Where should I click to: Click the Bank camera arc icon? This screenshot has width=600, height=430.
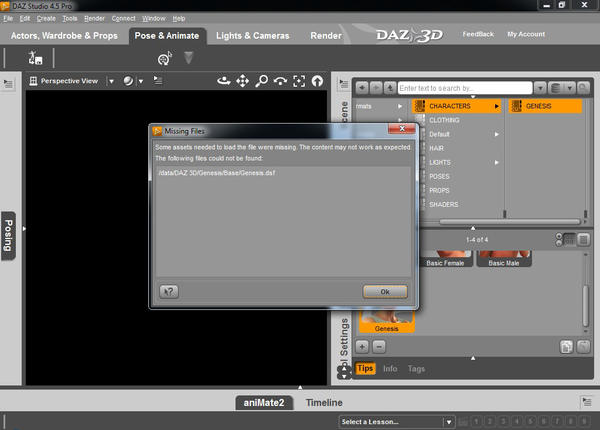pos(280,81)
